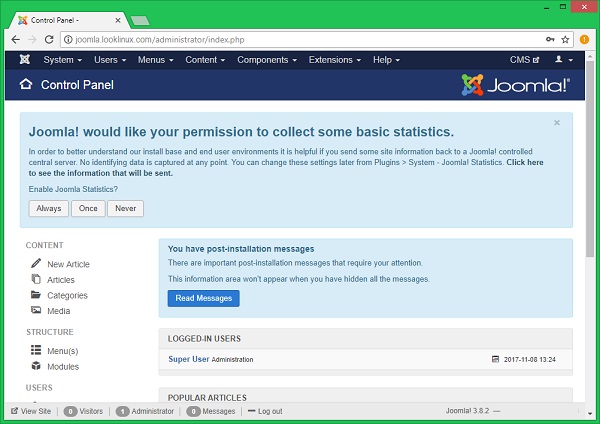Close the Control Panel browser tab
The height and width of the screenshot is (424, 600).
(118, 20)
